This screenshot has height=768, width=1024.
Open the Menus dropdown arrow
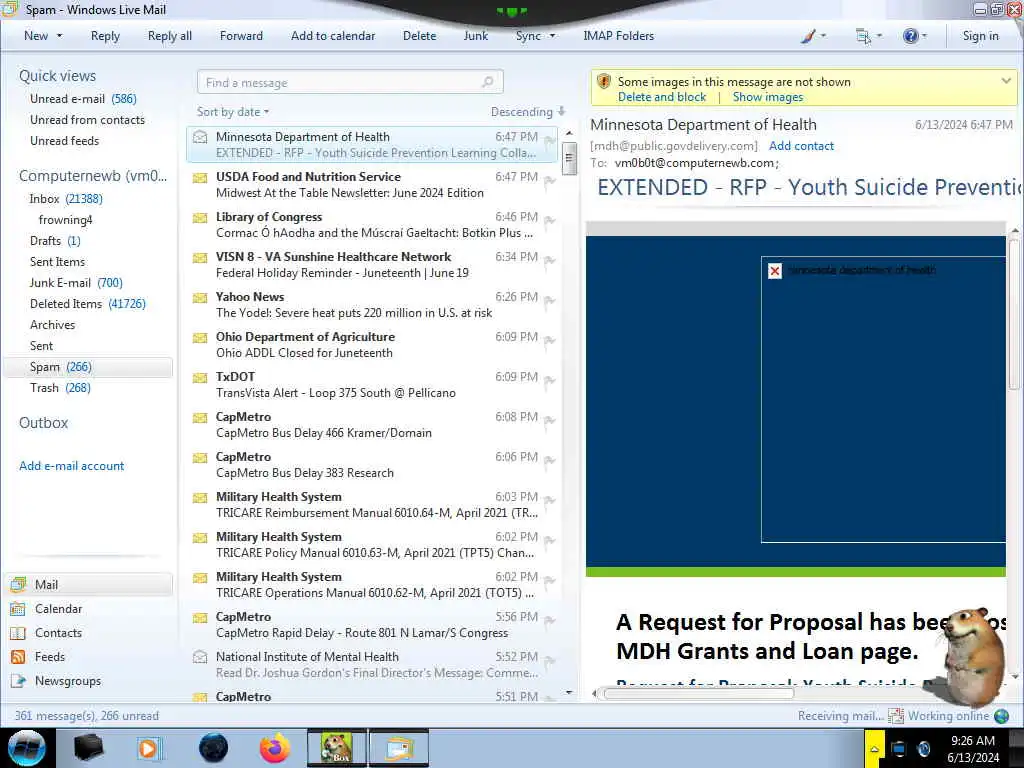tap(879, 36)
